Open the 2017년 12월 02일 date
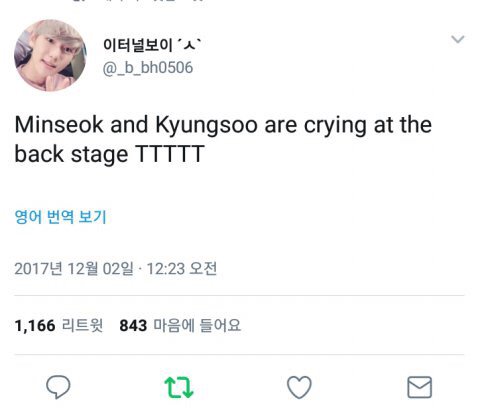This screenshot has width=480, height=408. tap(74, 268)
